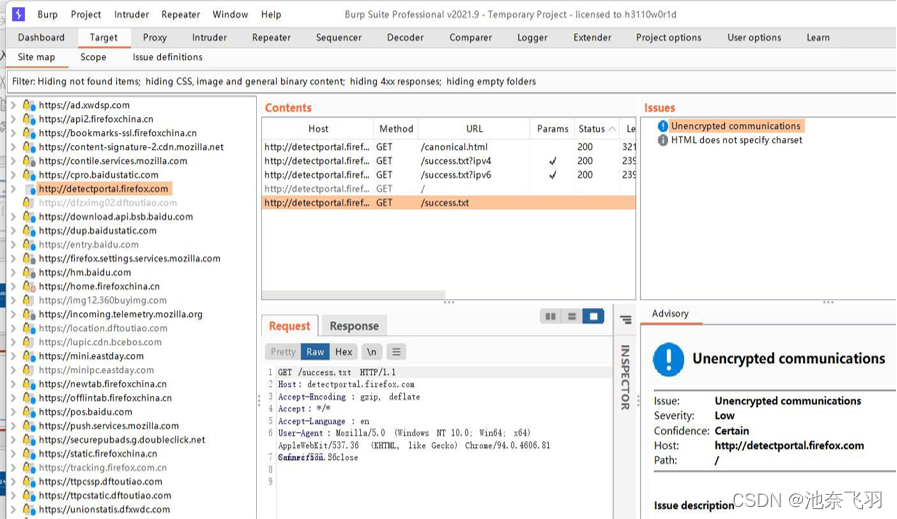The height and width of the screenshot is (519, 897).
Task: Click lock icon for hm.baidu.com
Action: tap(29, 272)
